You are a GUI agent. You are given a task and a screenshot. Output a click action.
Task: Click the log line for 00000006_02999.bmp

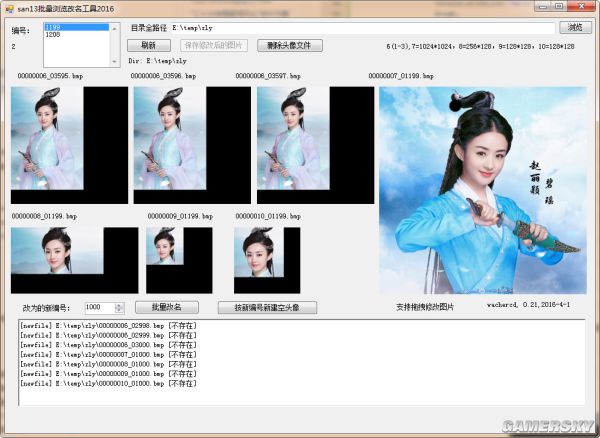pyautogui.click(x=108, y=335)
